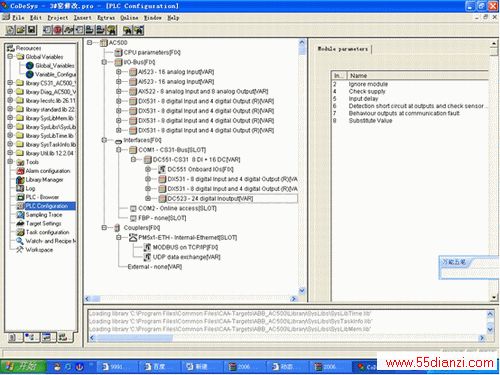
Task: Select Workspace in Resources tree
Action: 39,250
